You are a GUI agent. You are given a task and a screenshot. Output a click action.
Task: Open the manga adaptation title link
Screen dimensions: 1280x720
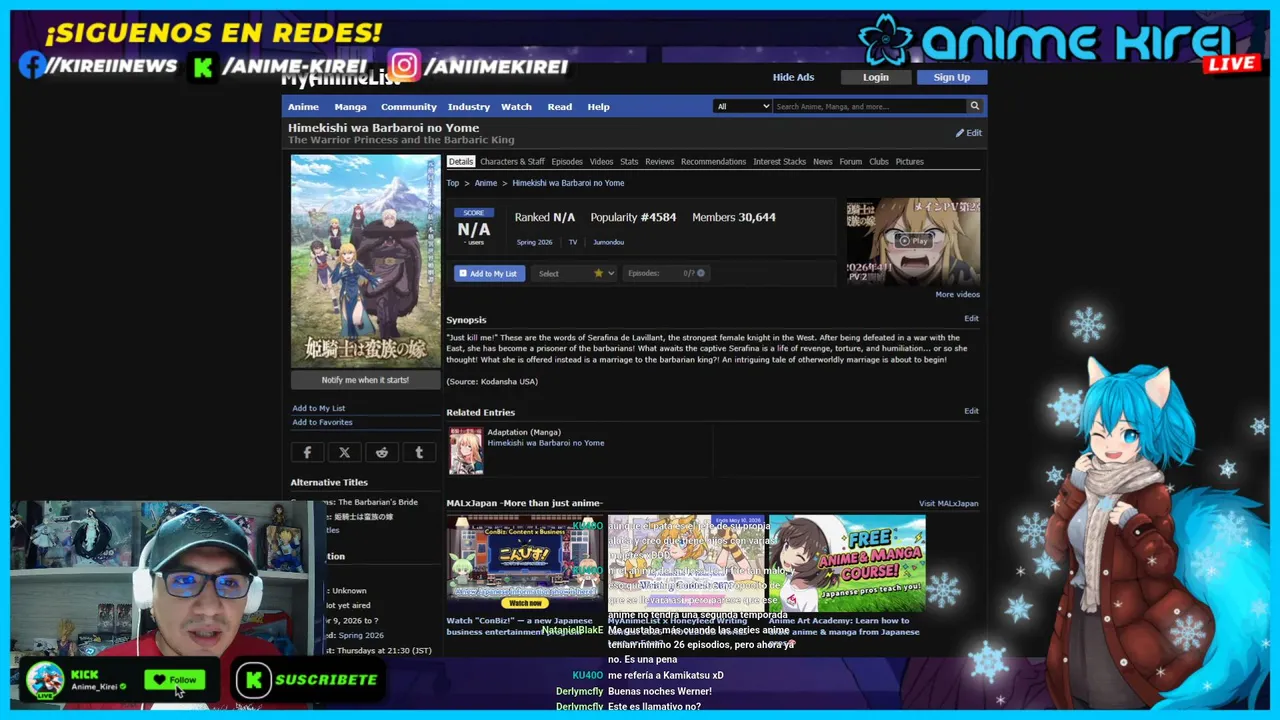(x=545, y=443)
